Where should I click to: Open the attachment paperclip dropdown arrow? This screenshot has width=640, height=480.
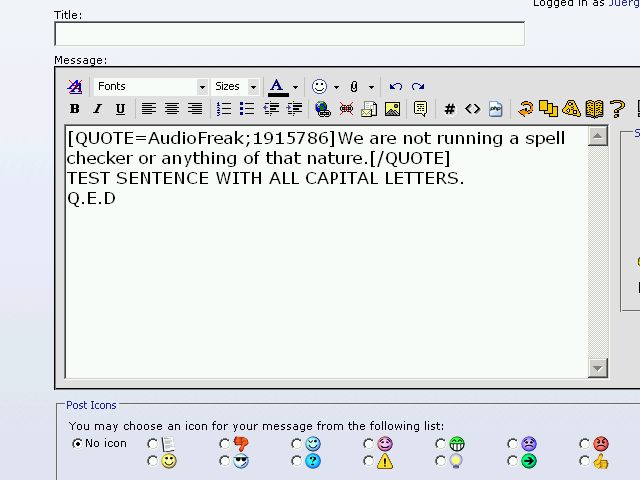pyautogui.click(x=371, y=87)
